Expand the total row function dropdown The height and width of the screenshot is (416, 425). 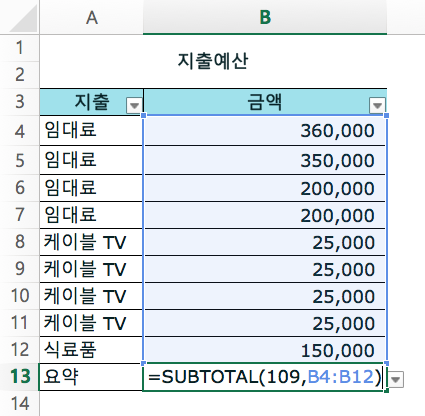click(396, 379)
